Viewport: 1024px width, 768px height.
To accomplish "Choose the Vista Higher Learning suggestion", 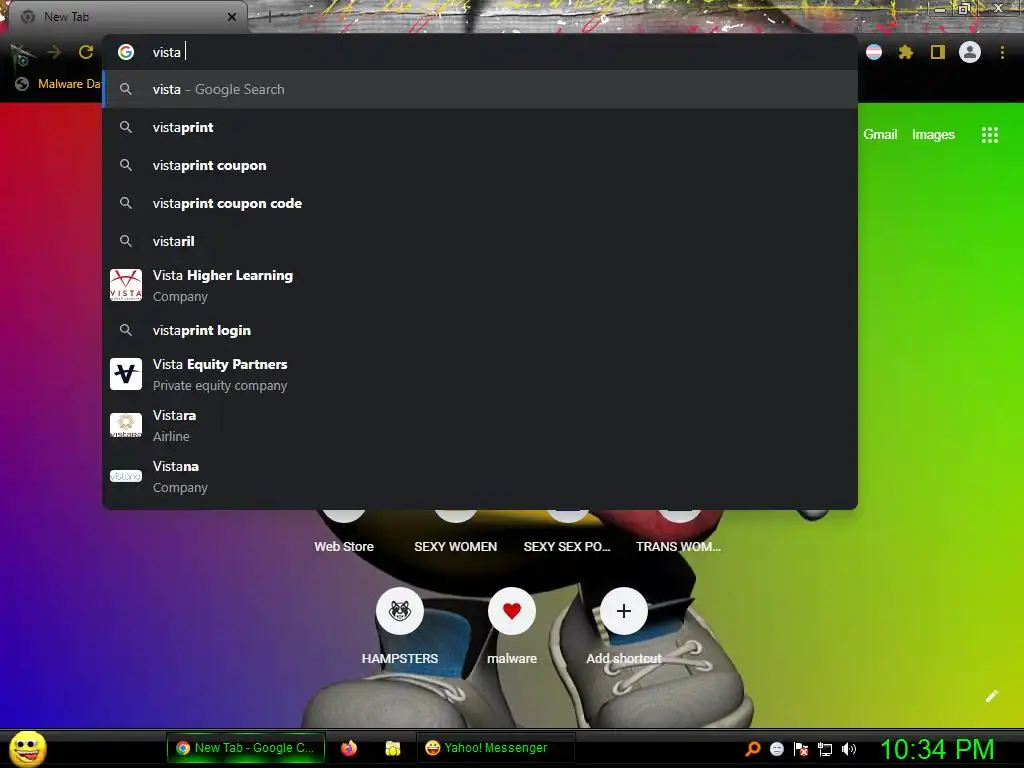I will [x=480, y=285].
